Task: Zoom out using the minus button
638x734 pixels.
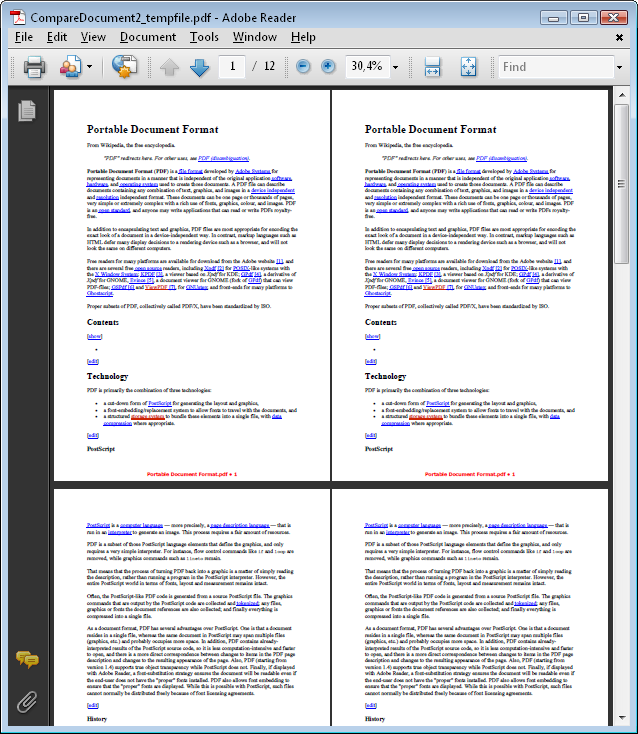Action: tap(304, 67)
